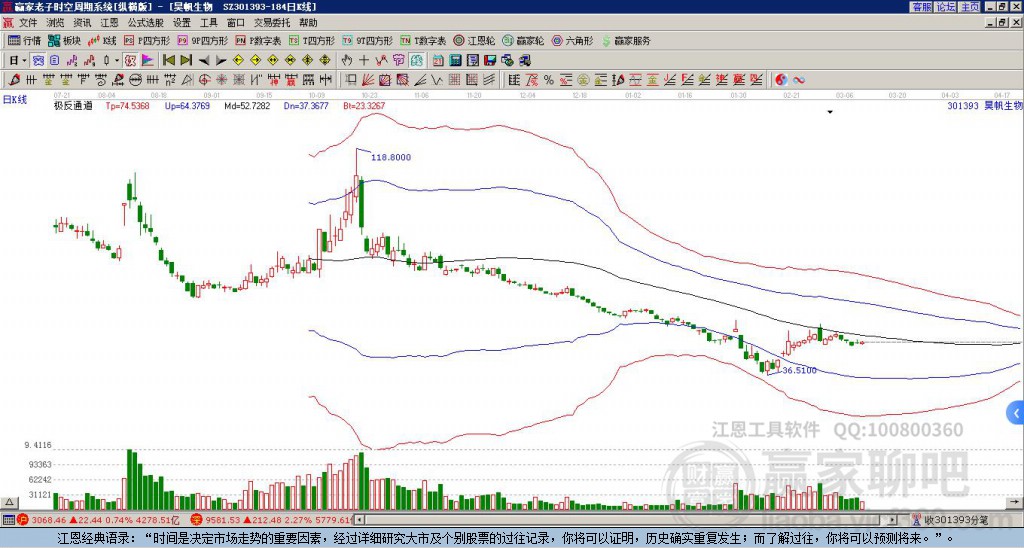This screenshot has width=1024, height=548.
Task: Click the blue infinity loop icon
Action: [x=799, y=80]
